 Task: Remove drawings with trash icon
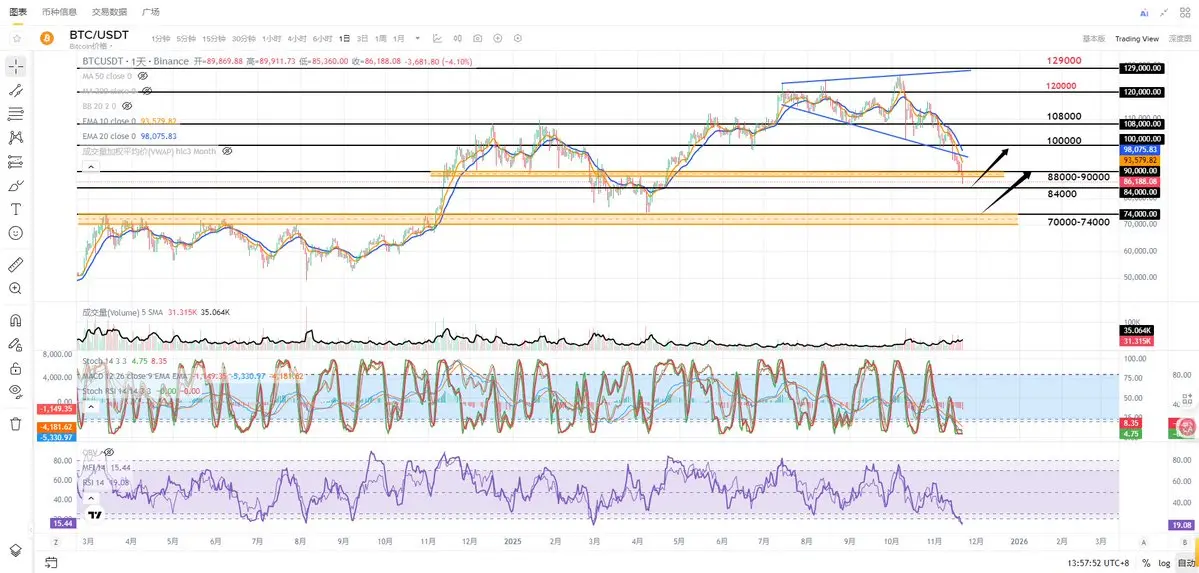pyautogui.click(x=15, y=423)
